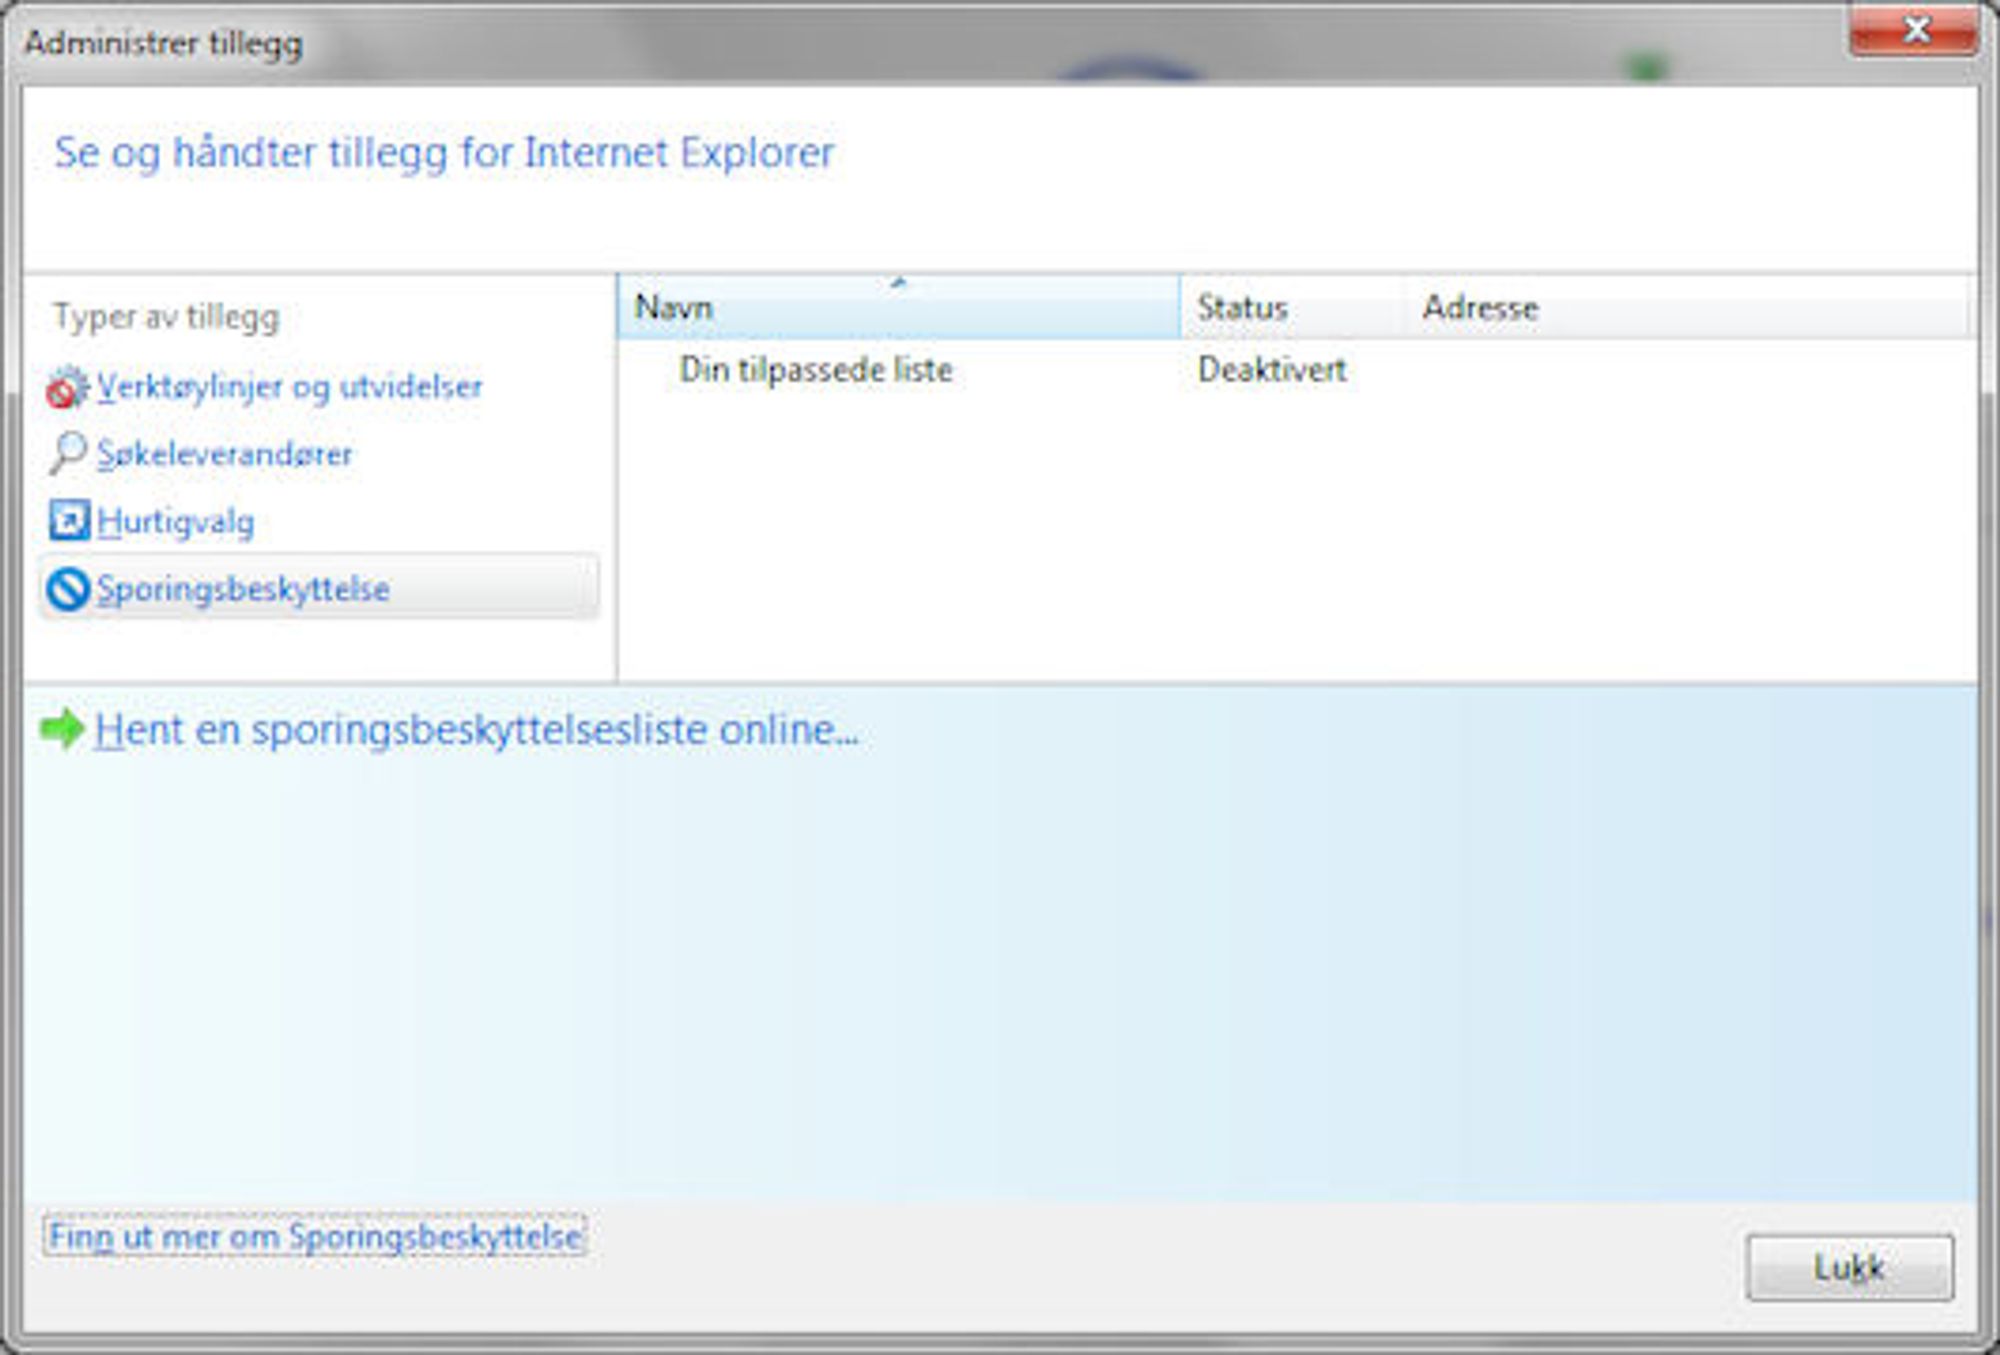Open Verktøylinjer og utvidelser category
2000x1355 pixels.
(289, 387)
